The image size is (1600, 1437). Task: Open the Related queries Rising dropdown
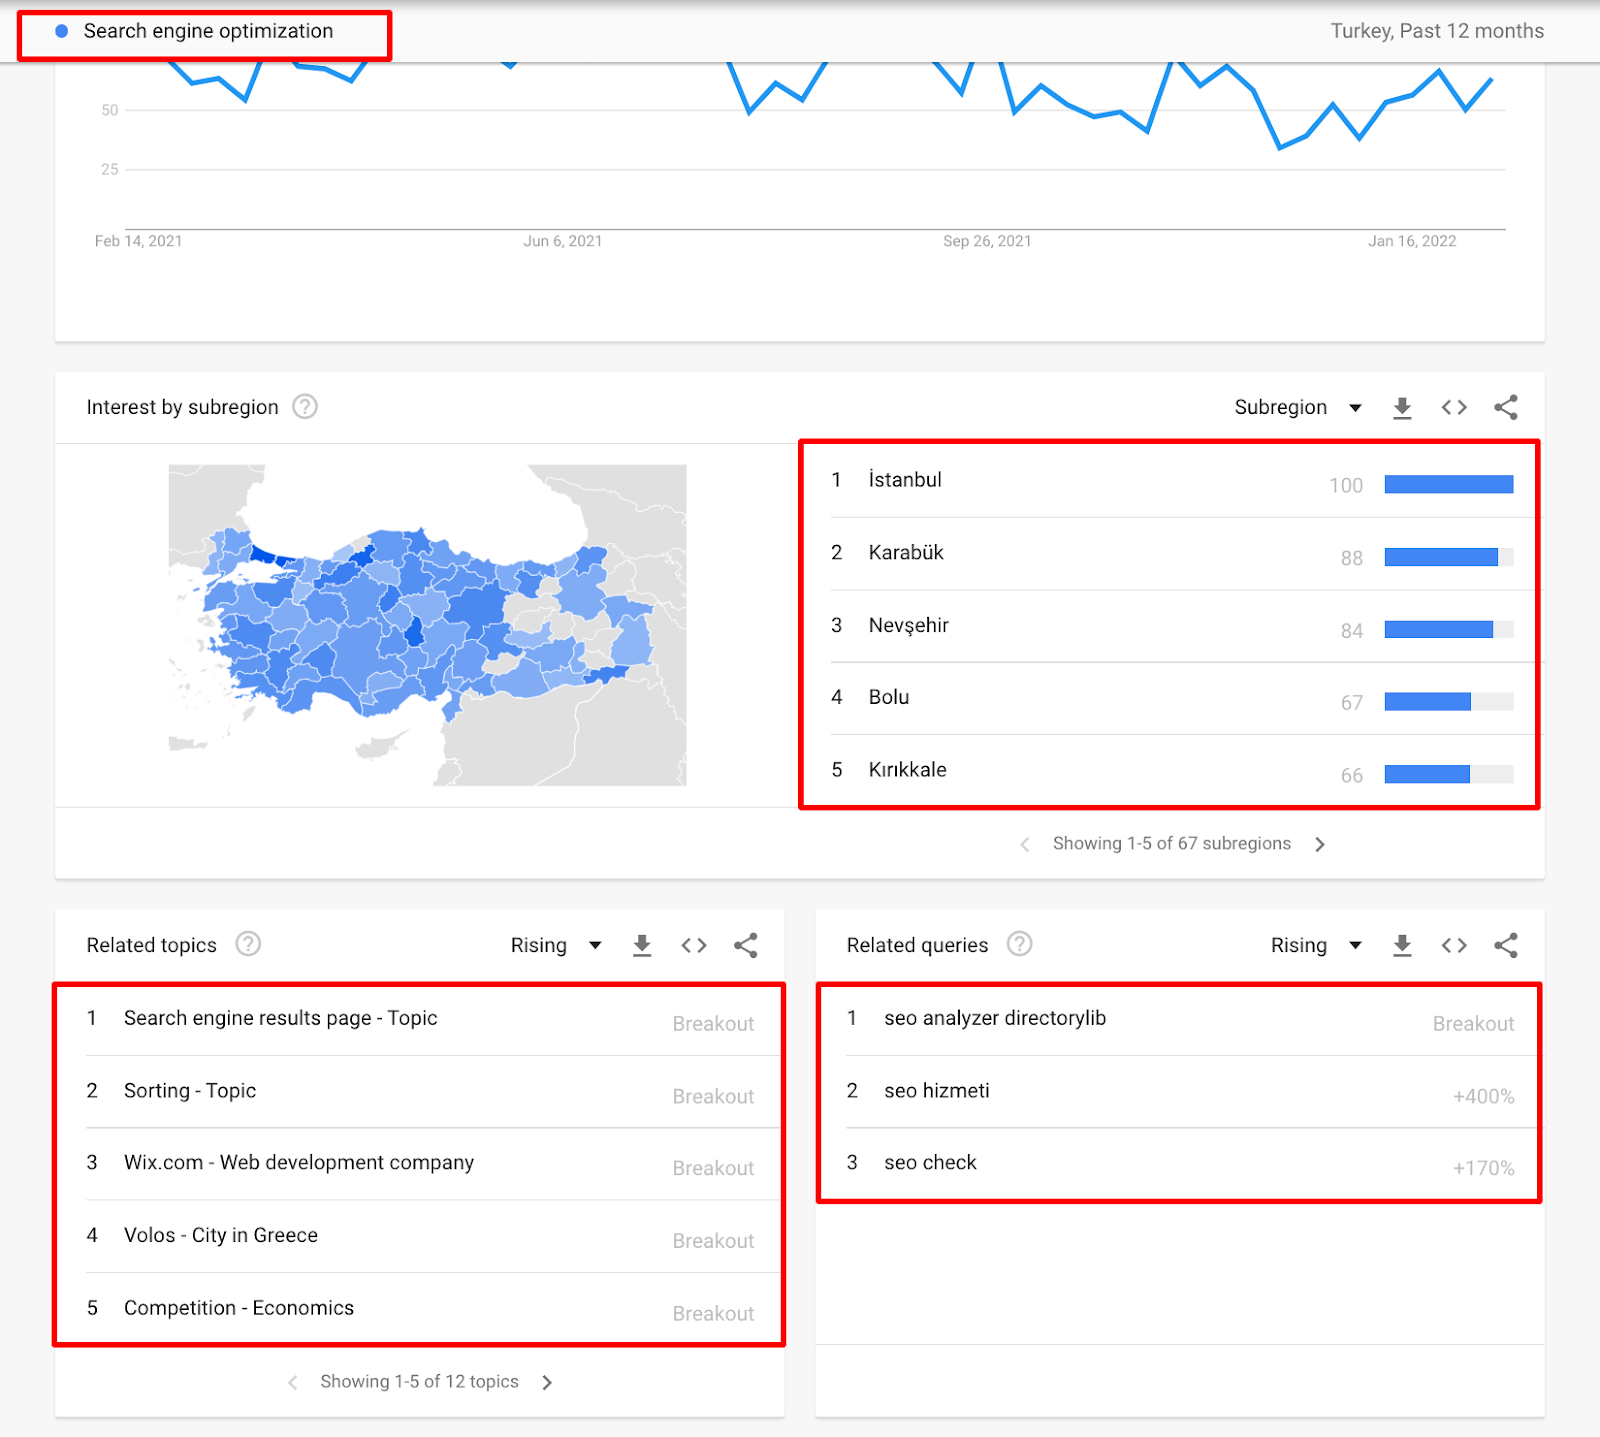coord(1316,945)
